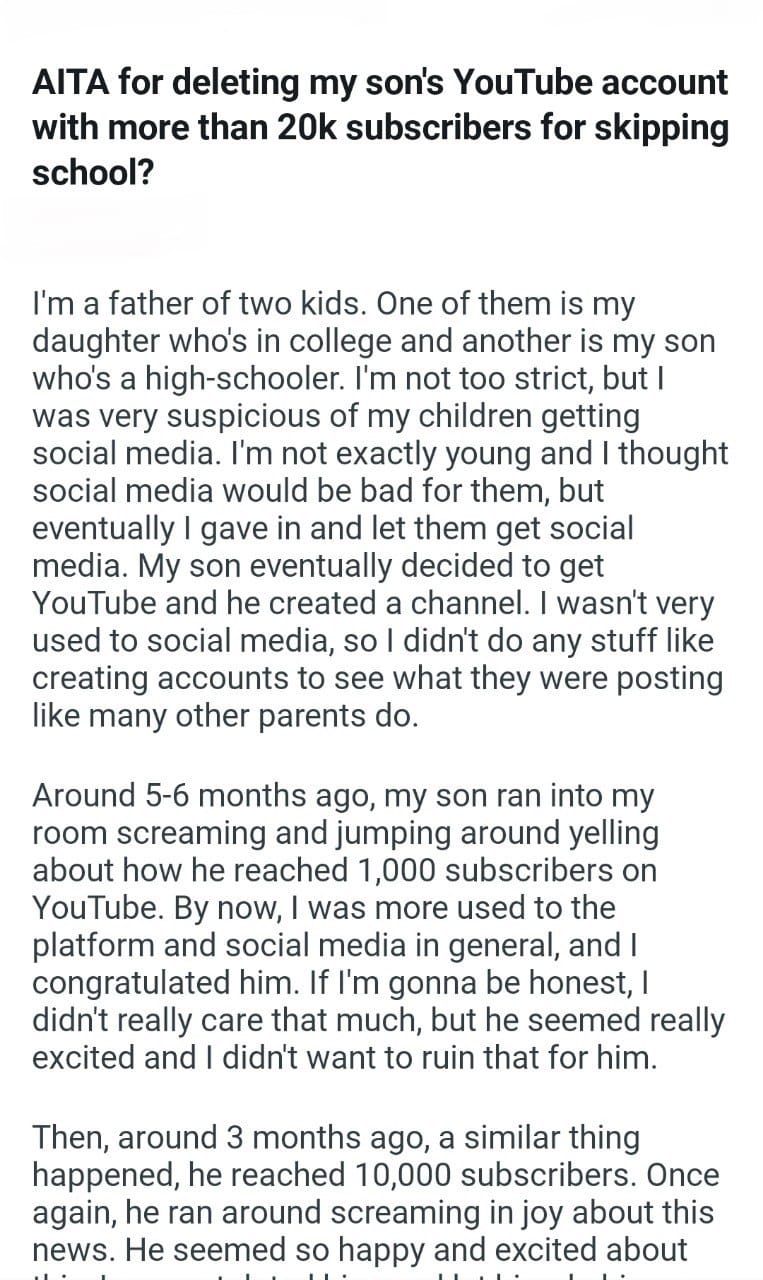Click the phrase "screaming and jumping around"
The height and width of the screenshot is (1280, 763).
[309, 833]
